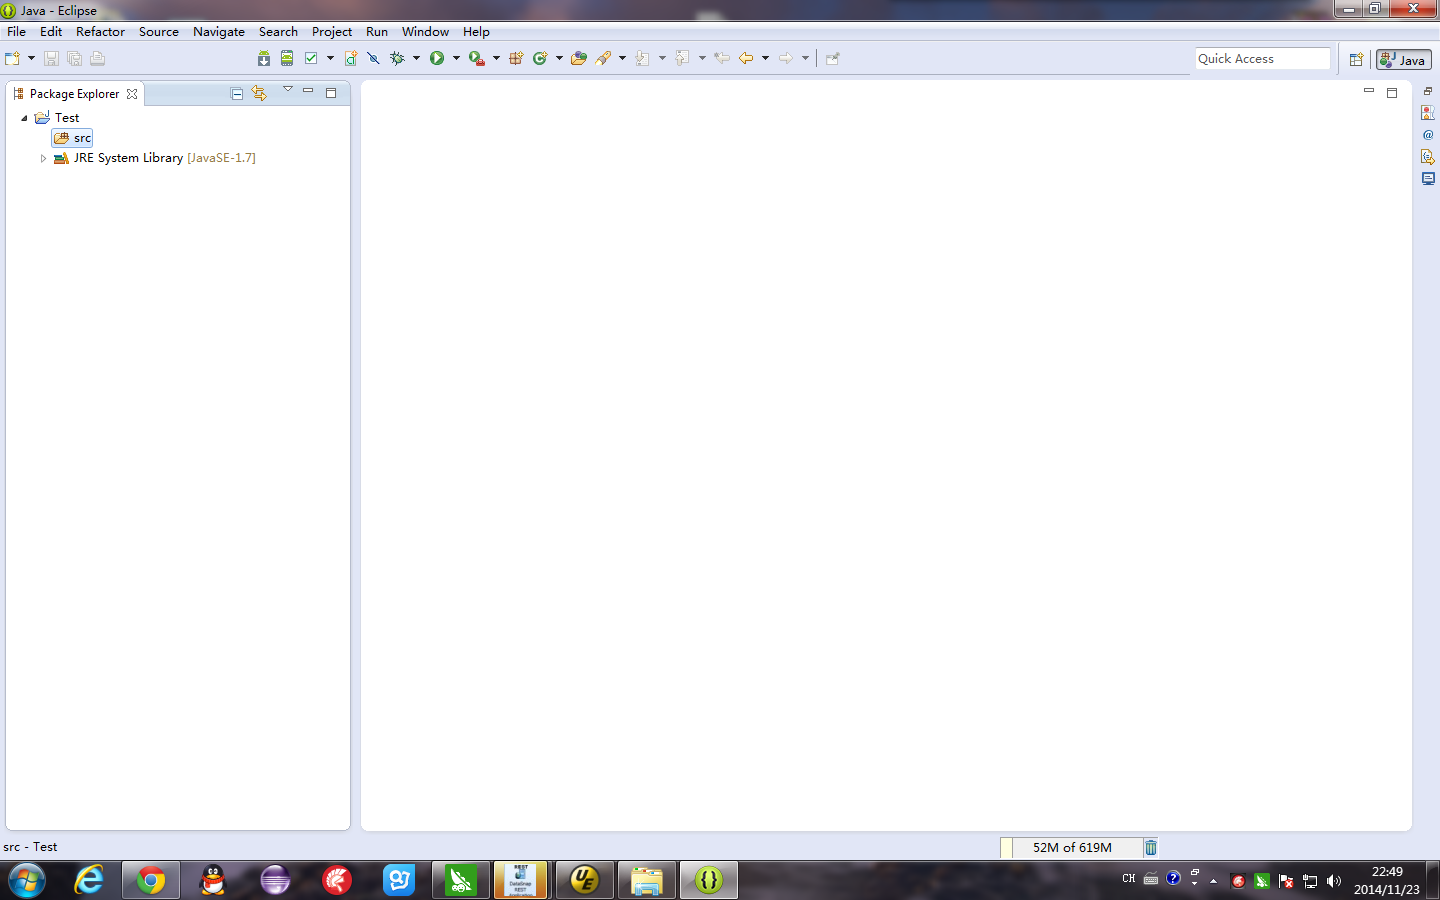Click the Save All toolbar icon
Image resolution: width=1440 pixels, height=900 pixels.
coord(74,58)
